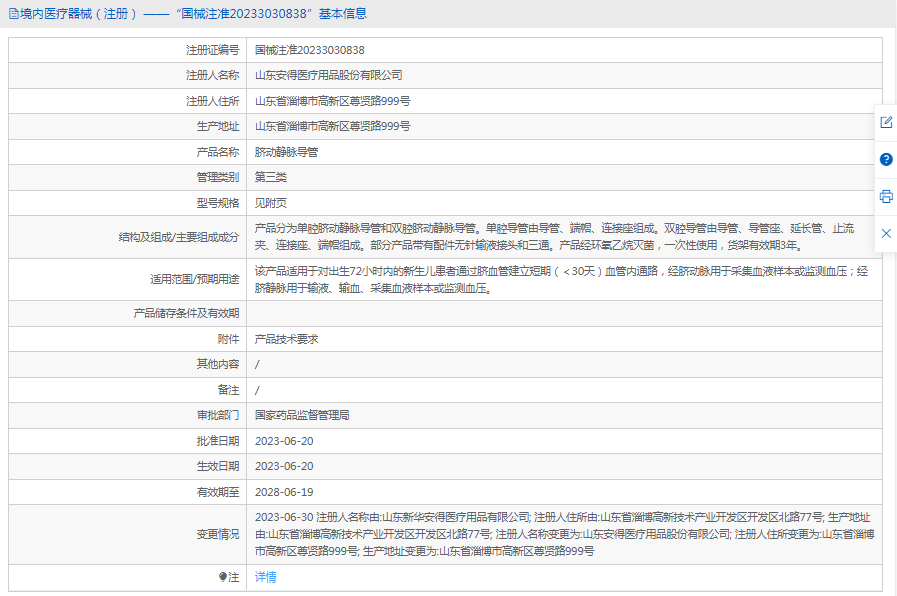The image size is (897, 596).
Task: Click the document icon in page title
Action: click(x=14, y=14)
